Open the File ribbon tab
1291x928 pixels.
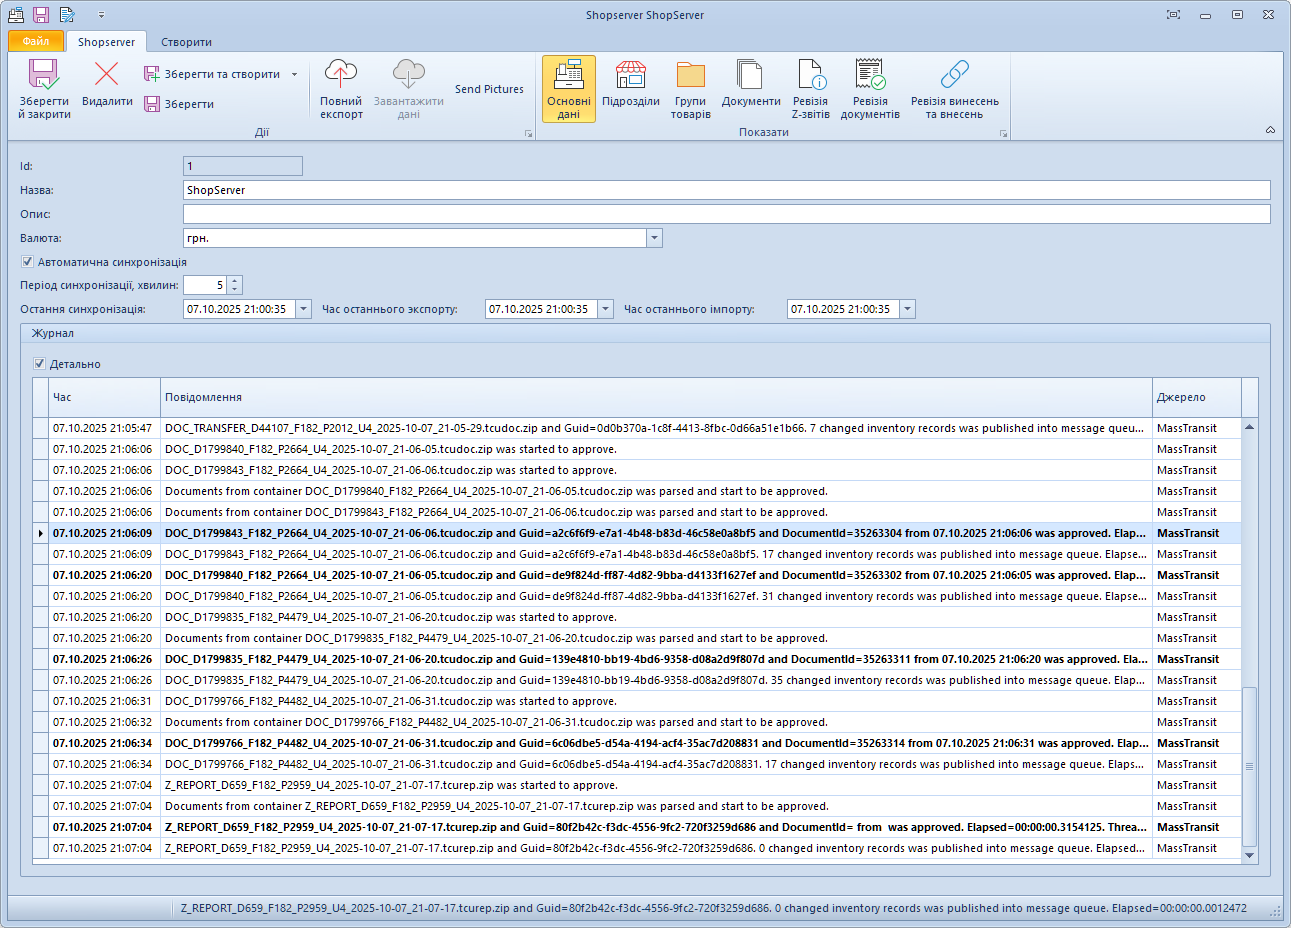tap(36, 41)
